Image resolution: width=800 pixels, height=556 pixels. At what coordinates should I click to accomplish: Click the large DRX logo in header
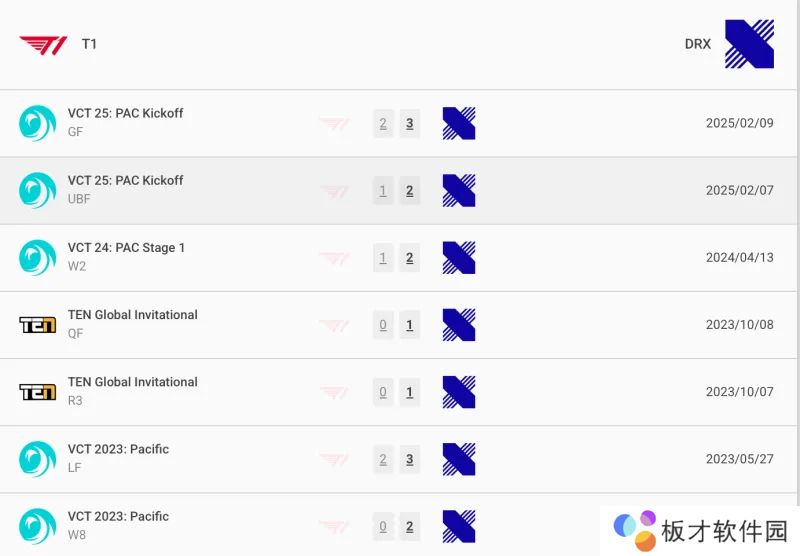pyautogui.click(x=749, y=44)
